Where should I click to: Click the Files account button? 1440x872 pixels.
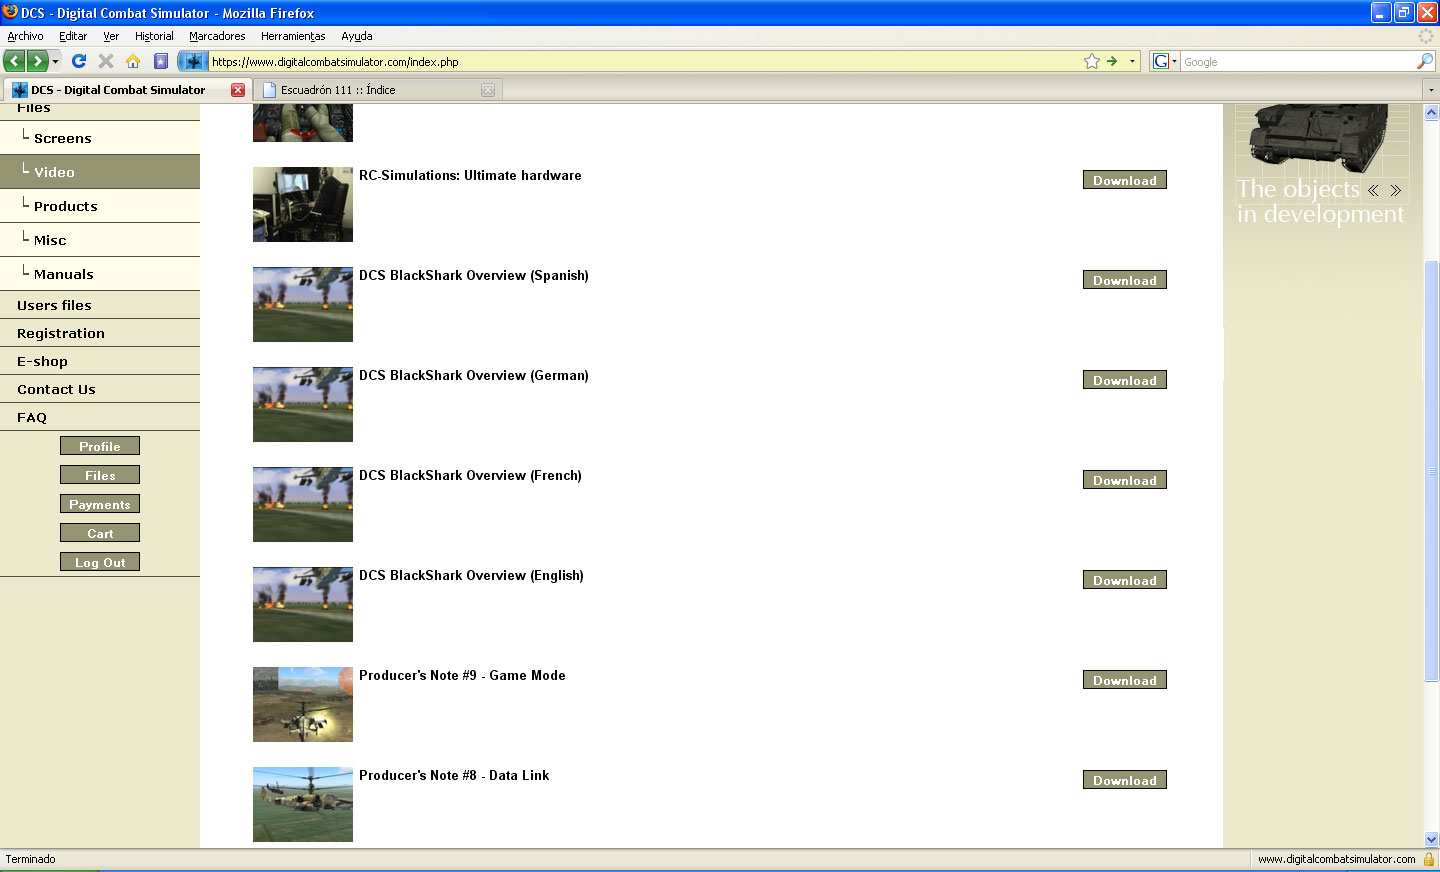(x=100, y=475)
